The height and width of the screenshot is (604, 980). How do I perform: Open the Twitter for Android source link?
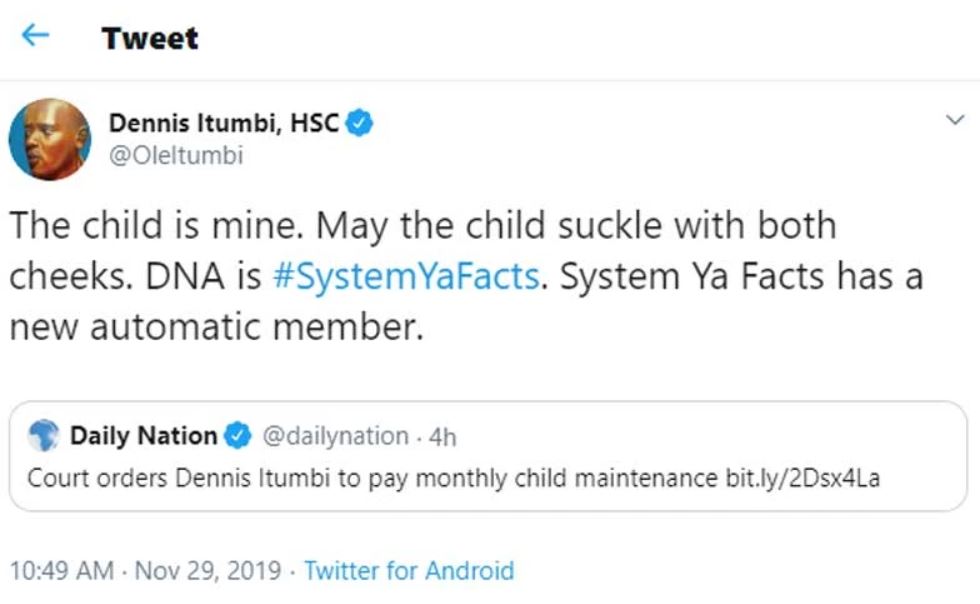click(409, 570)
